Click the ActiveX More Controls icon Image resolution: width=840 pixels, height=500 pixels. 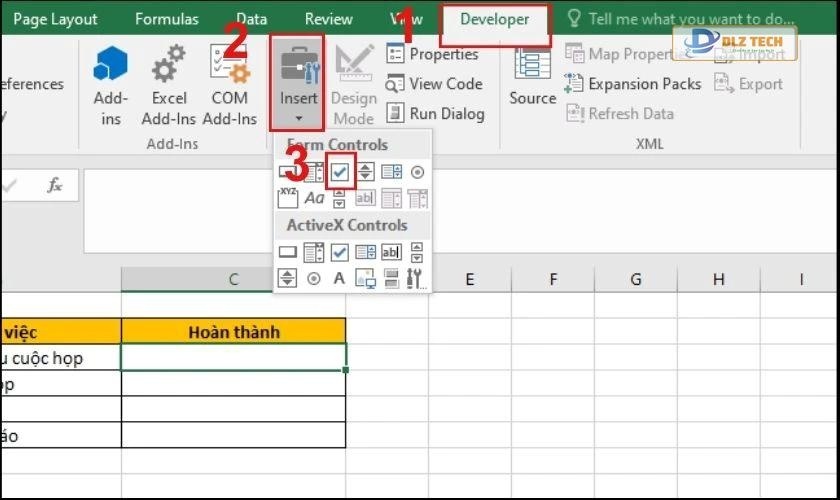point(417,278)
